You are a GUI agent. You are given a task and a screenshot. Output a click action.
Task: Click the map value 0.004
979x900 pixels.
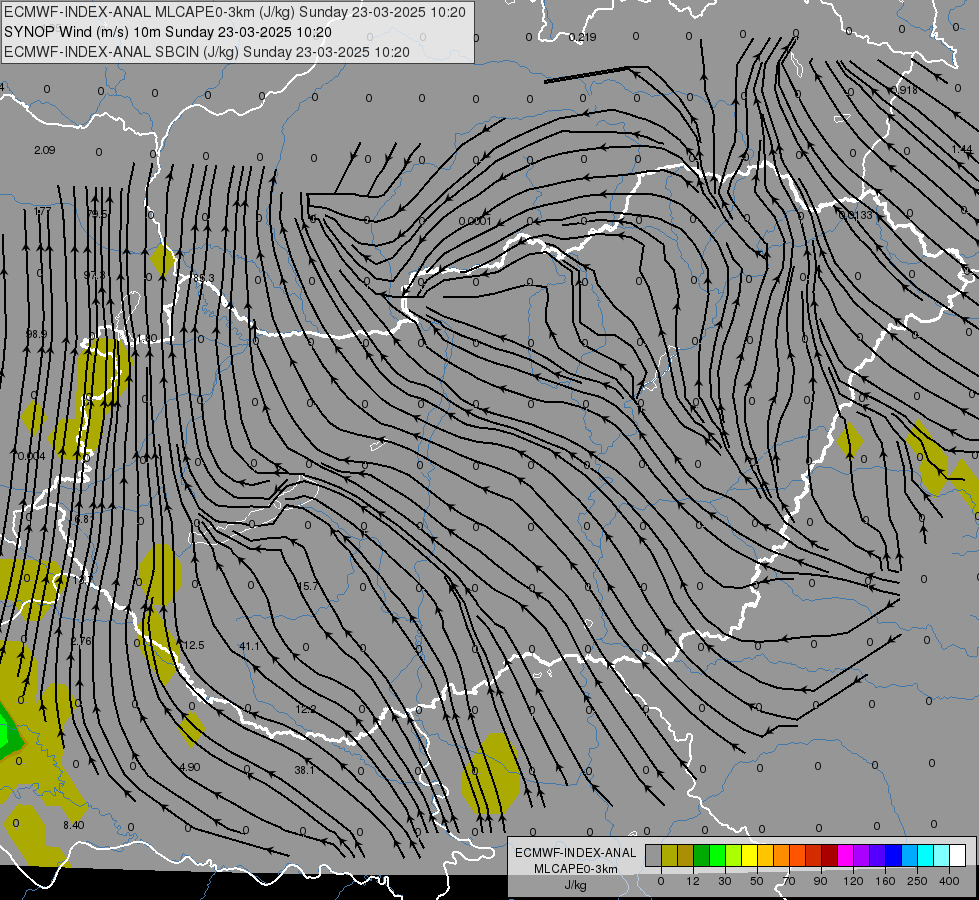(32, 457)
